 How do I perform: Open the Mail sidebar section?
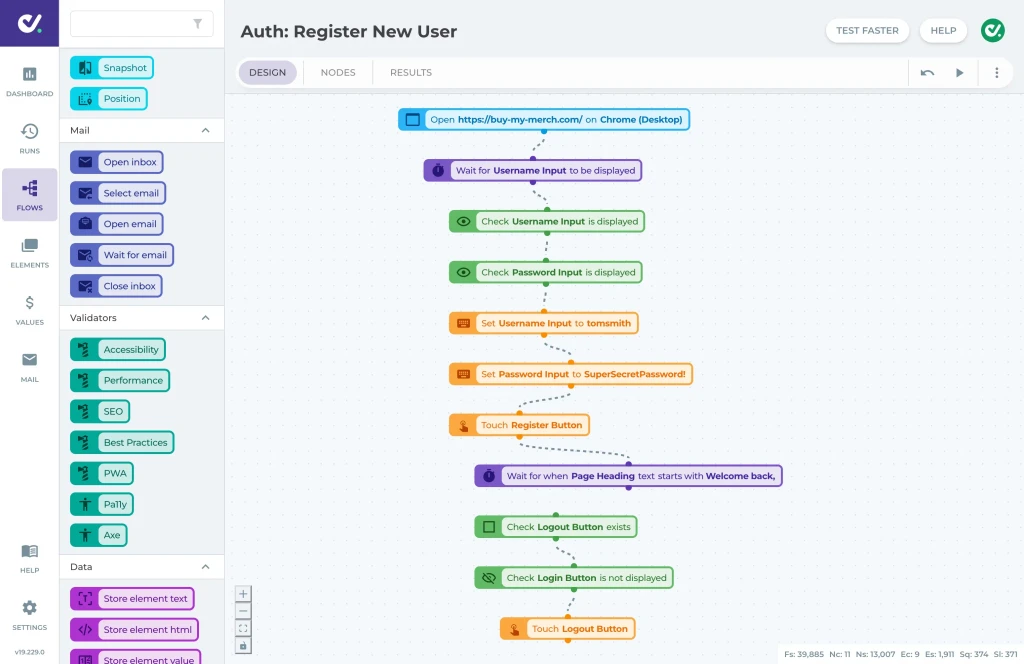click(x=29, y=367)
